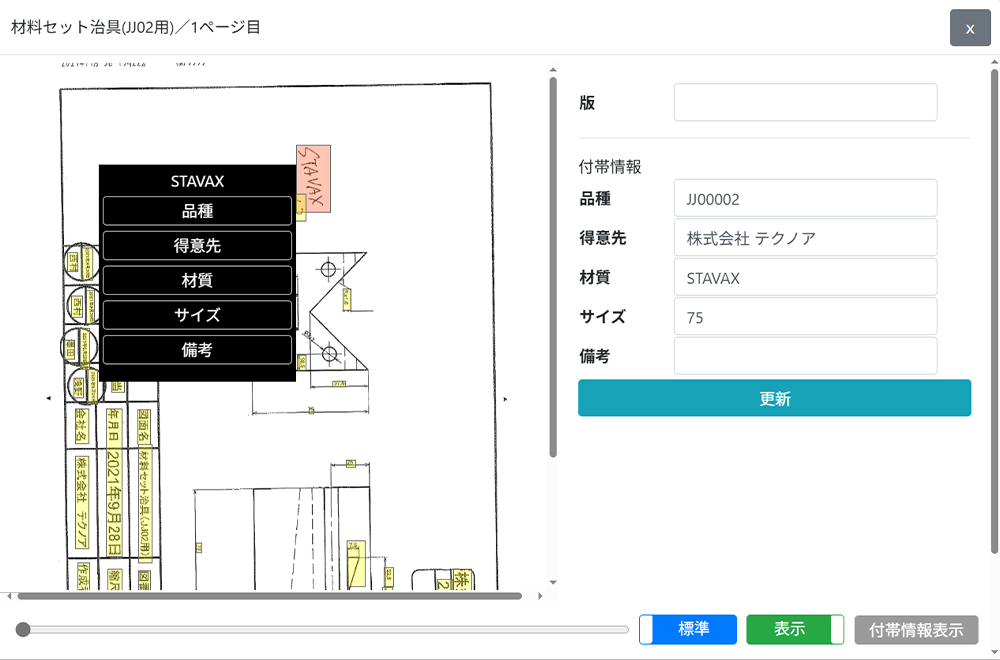This screenshot has height=660, width=1000.
Task: Toggle the green 表示 switch
Action: tap(795, 629)
